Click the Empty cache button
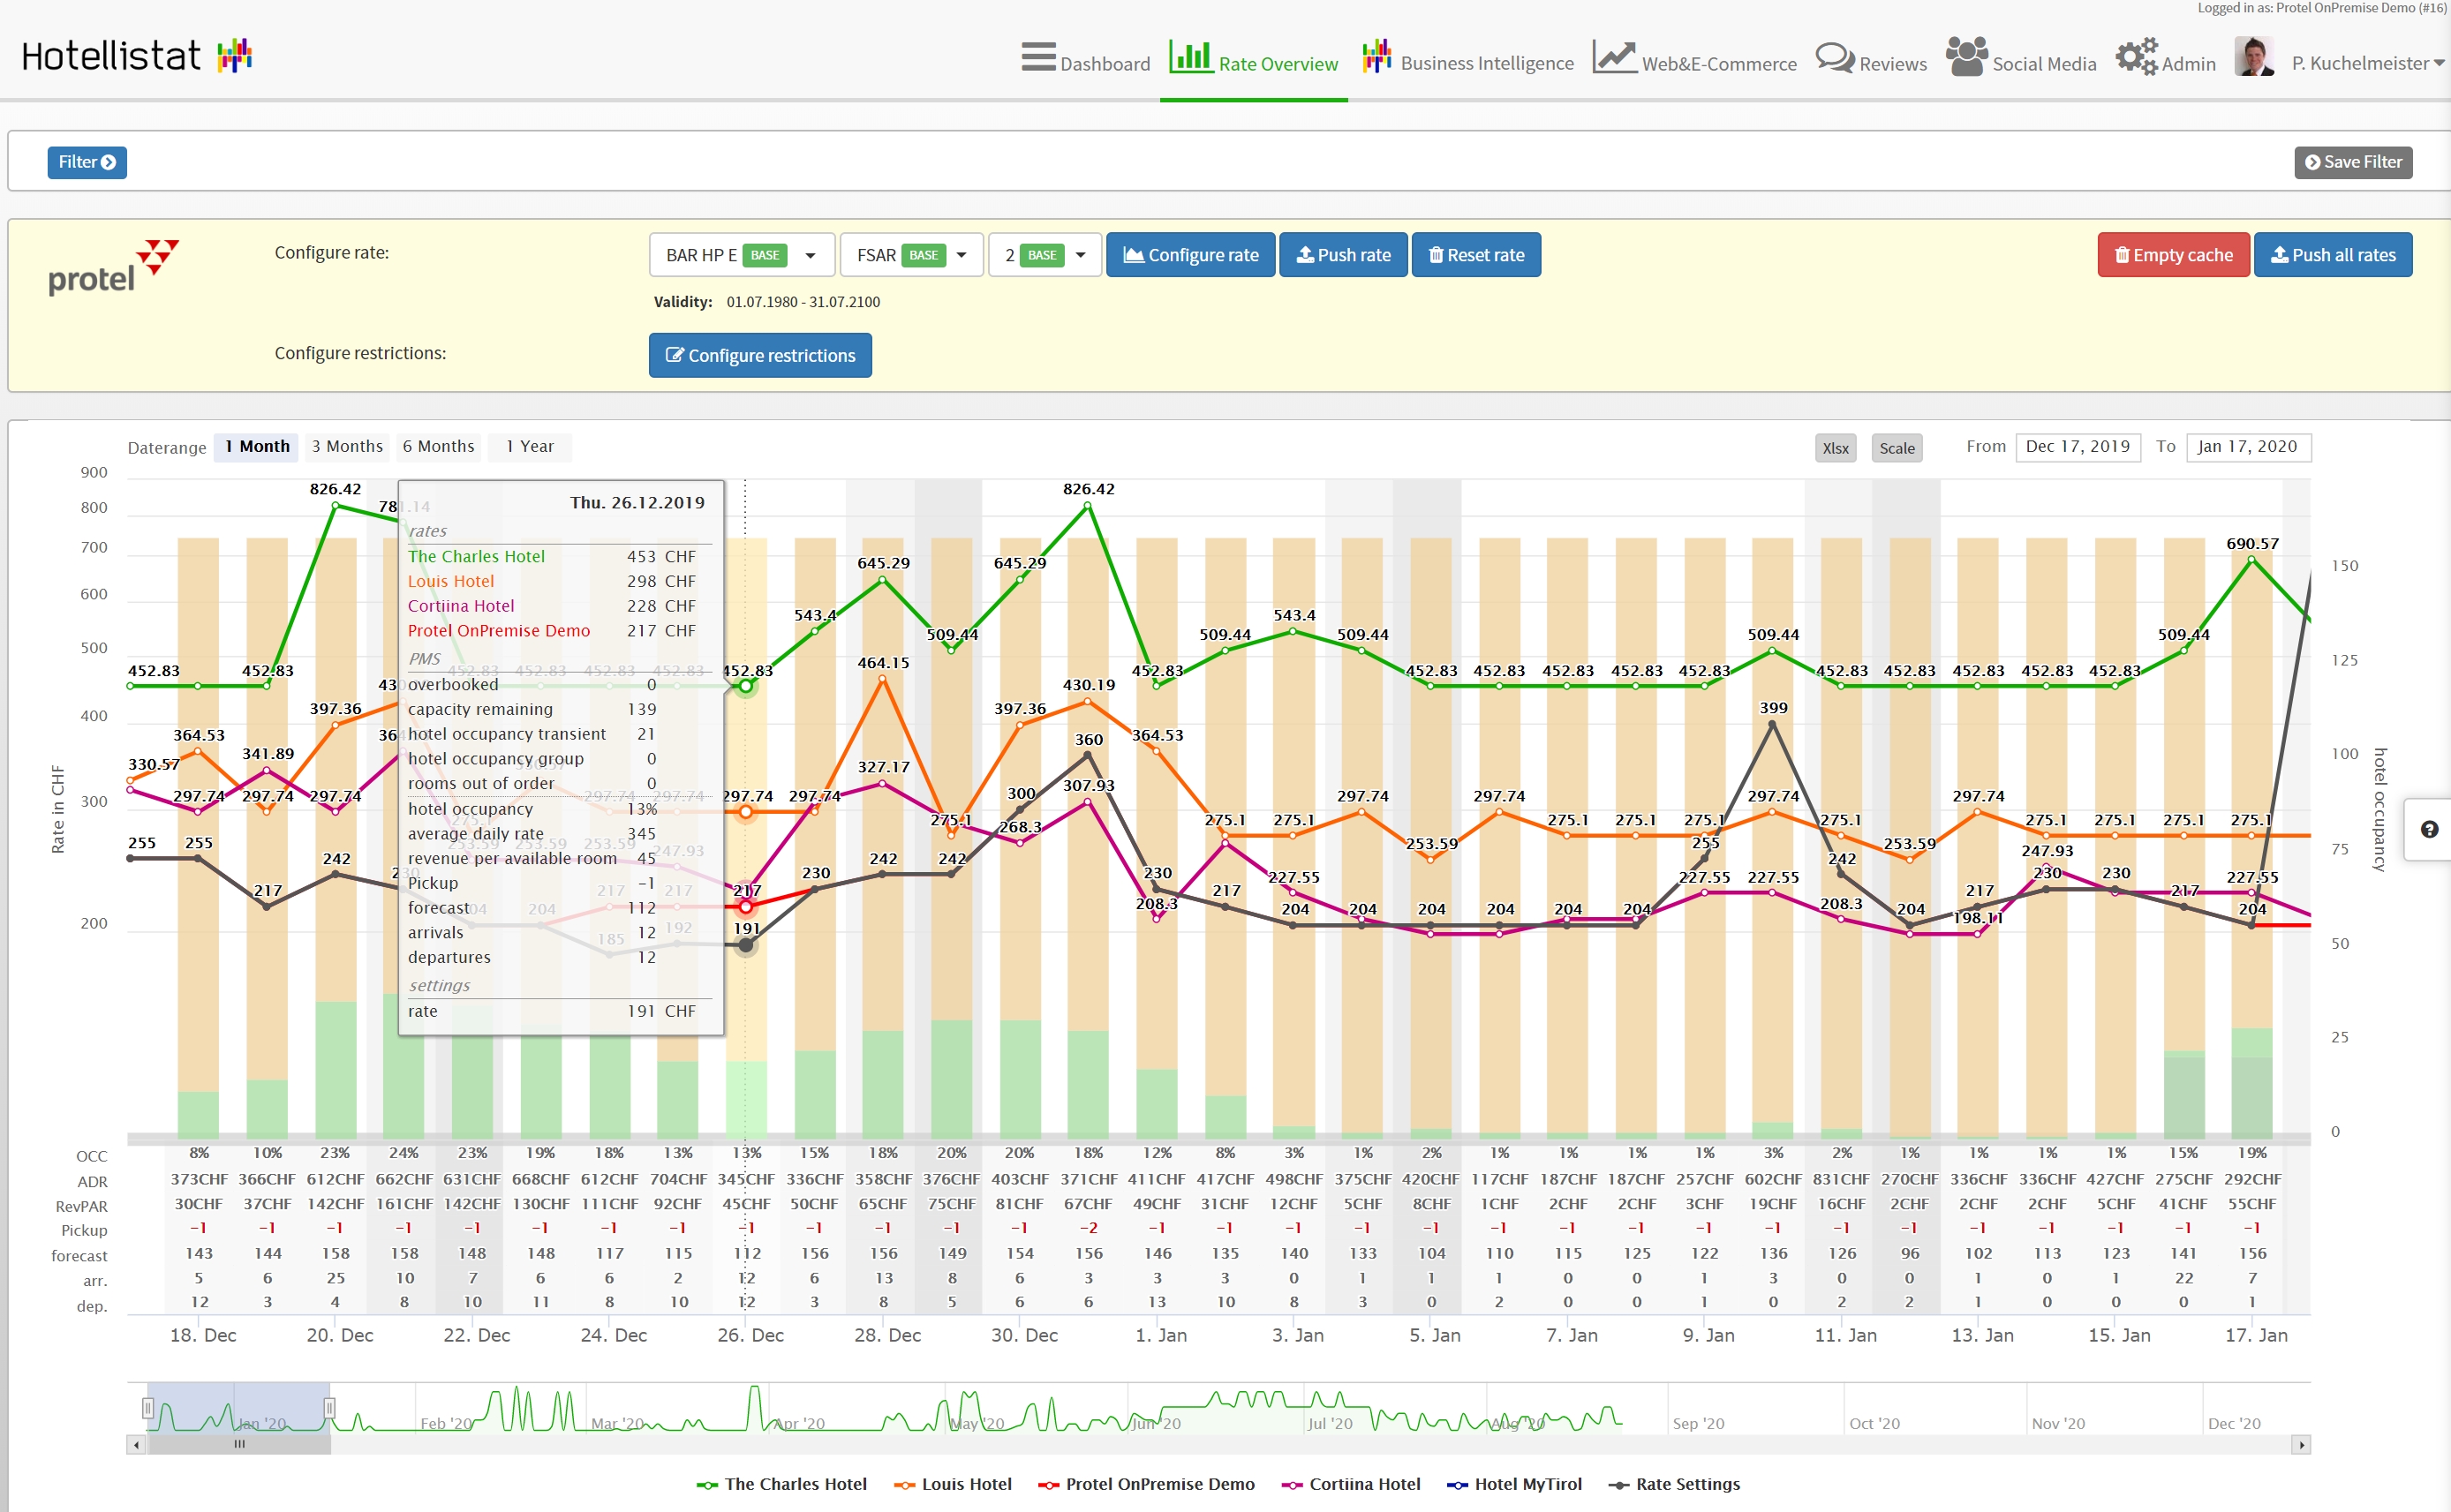The height and width of the screenshot is (1512, 2451). pos(2172,255)
